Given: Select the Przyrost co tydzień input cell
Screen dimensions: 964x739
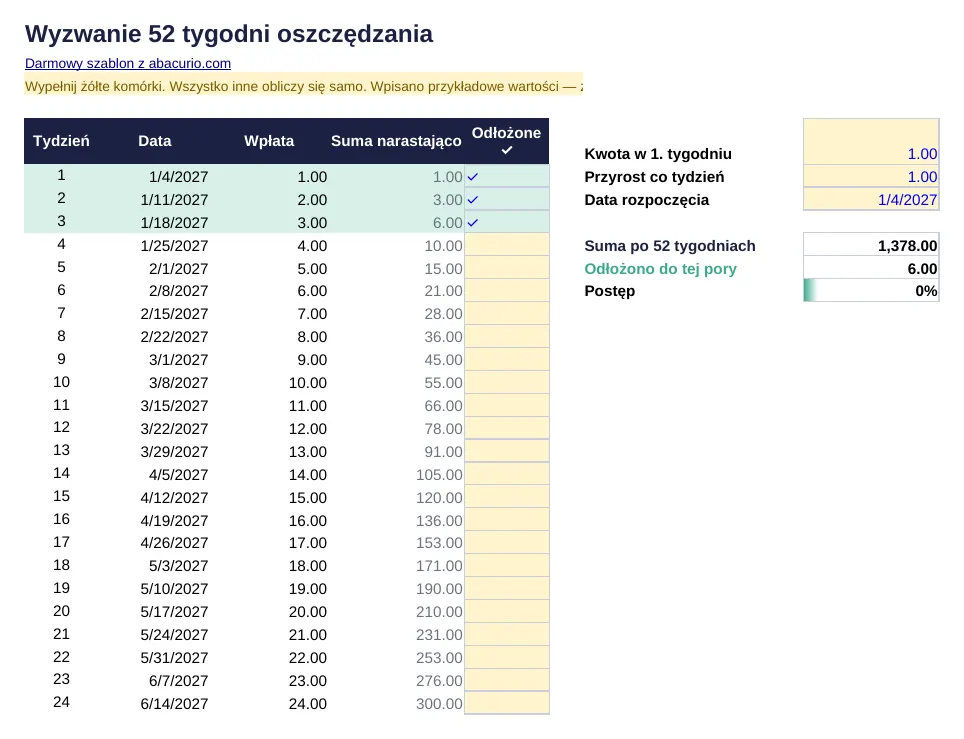Looking at the screenshot, I should pos(871,176).
